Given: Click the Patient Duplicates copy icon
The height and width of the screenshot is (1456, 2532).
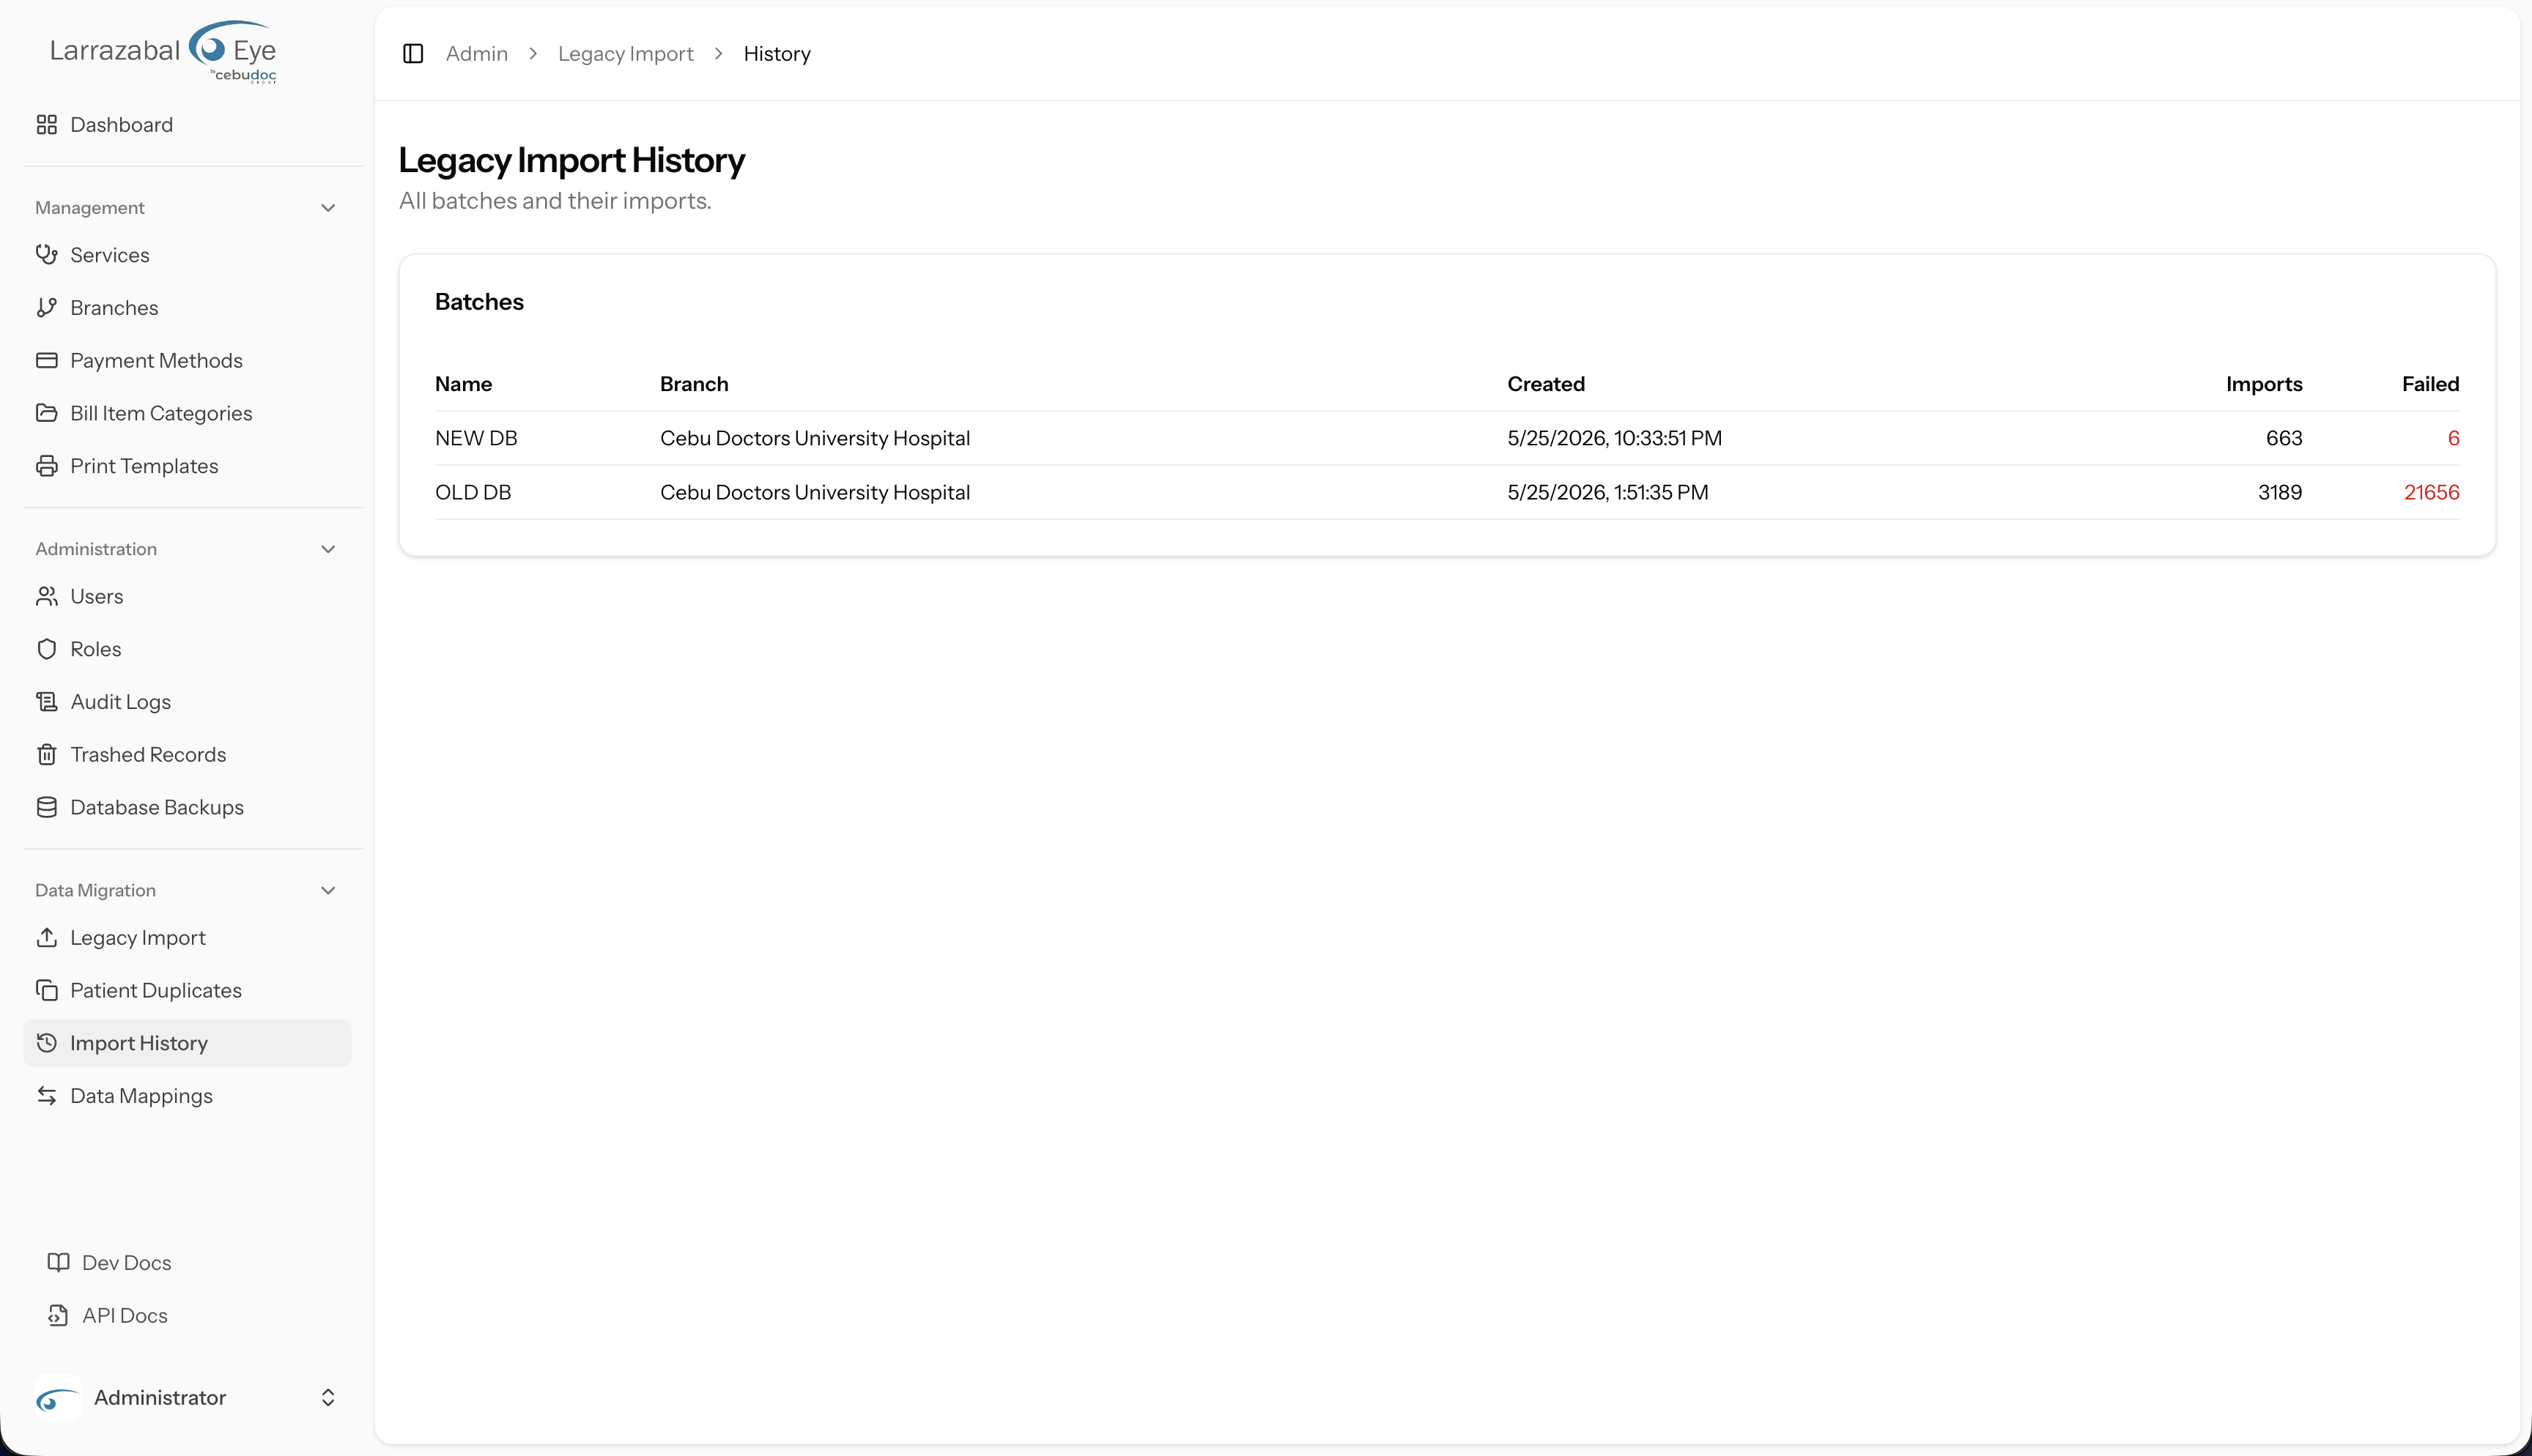Looking at the screenshot, I should 47,990.
